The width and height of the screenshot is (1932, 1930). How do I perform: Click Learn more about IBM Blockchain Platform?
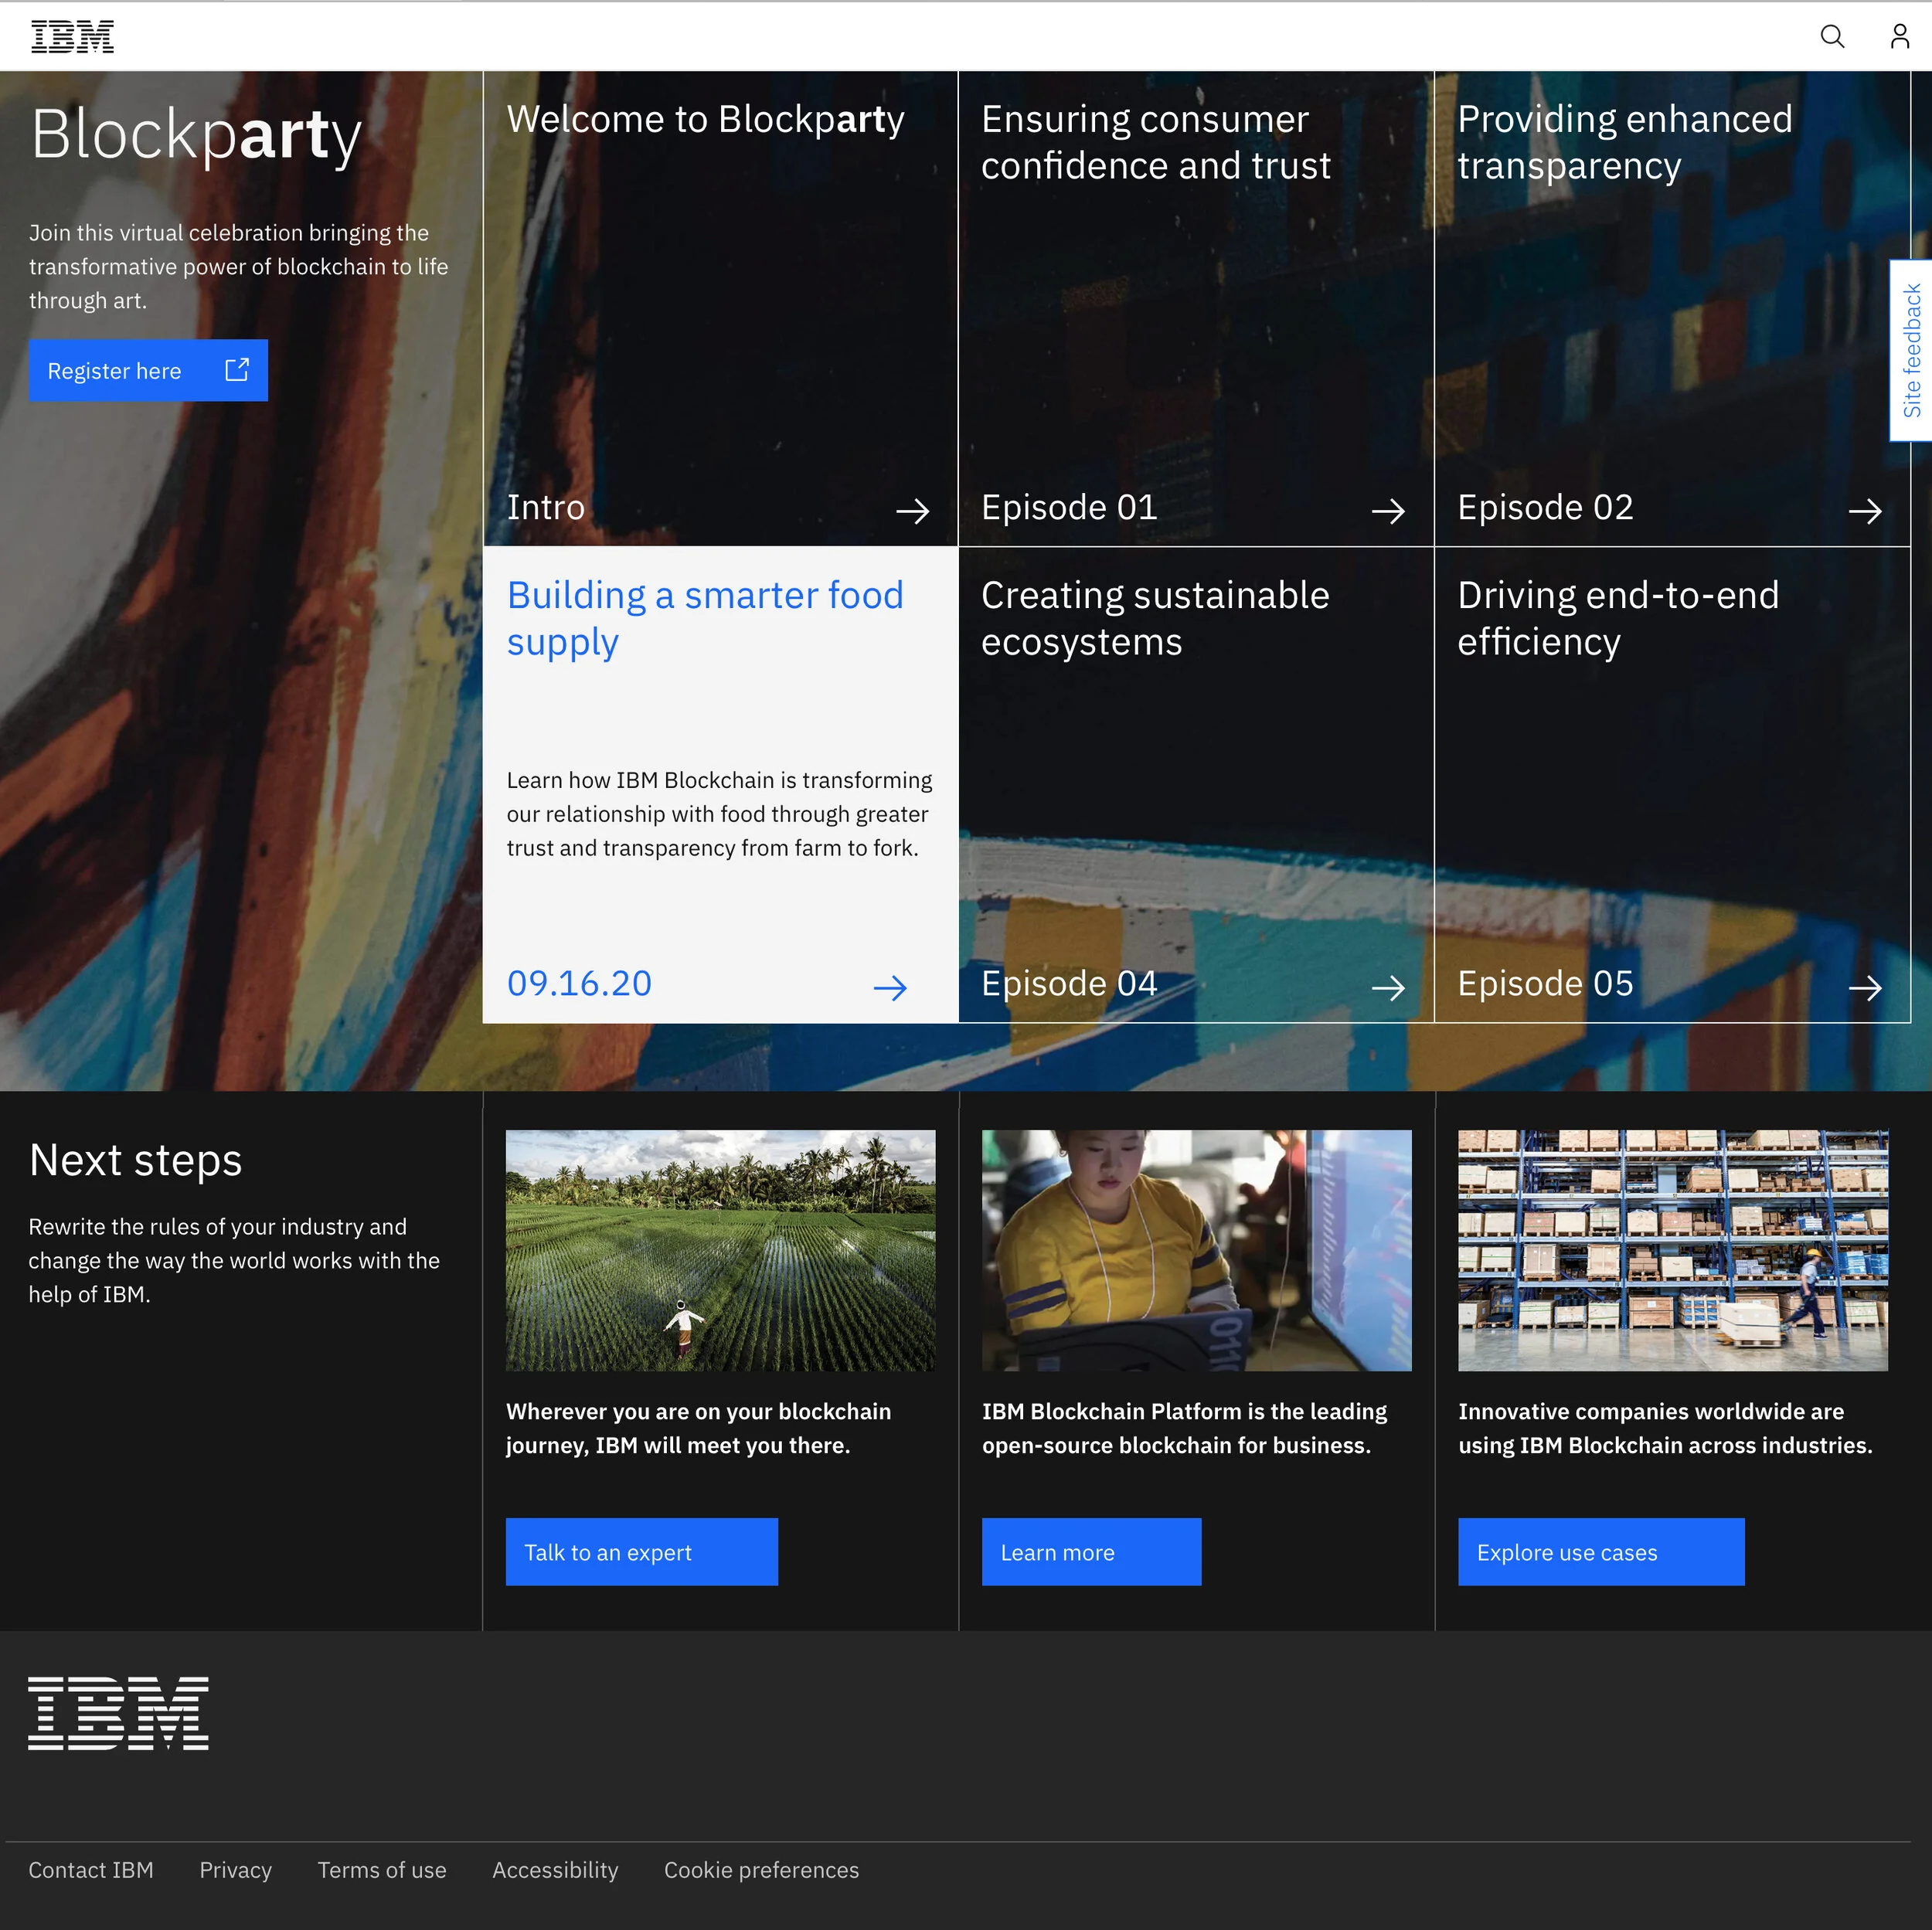[x=1090, y=1552]
